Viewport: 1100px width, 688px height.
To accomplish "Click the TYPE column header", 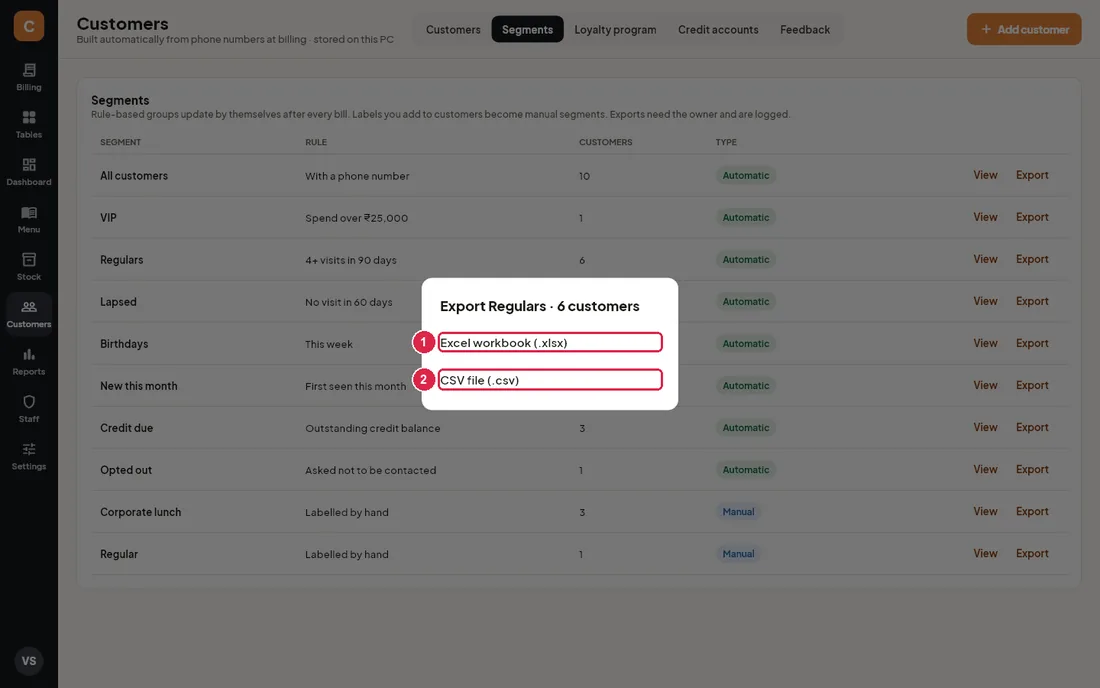I will [x=726, y=142].
